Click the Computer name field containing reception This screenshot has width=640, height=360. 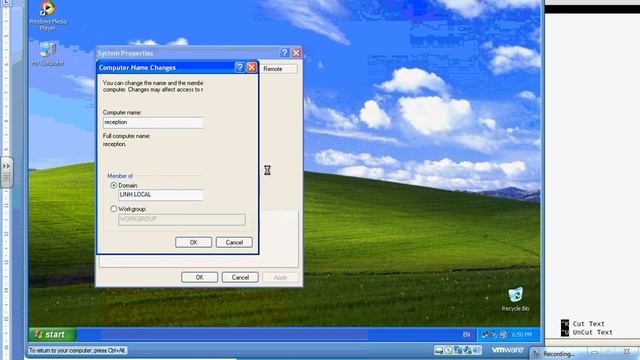click(153, 122)
